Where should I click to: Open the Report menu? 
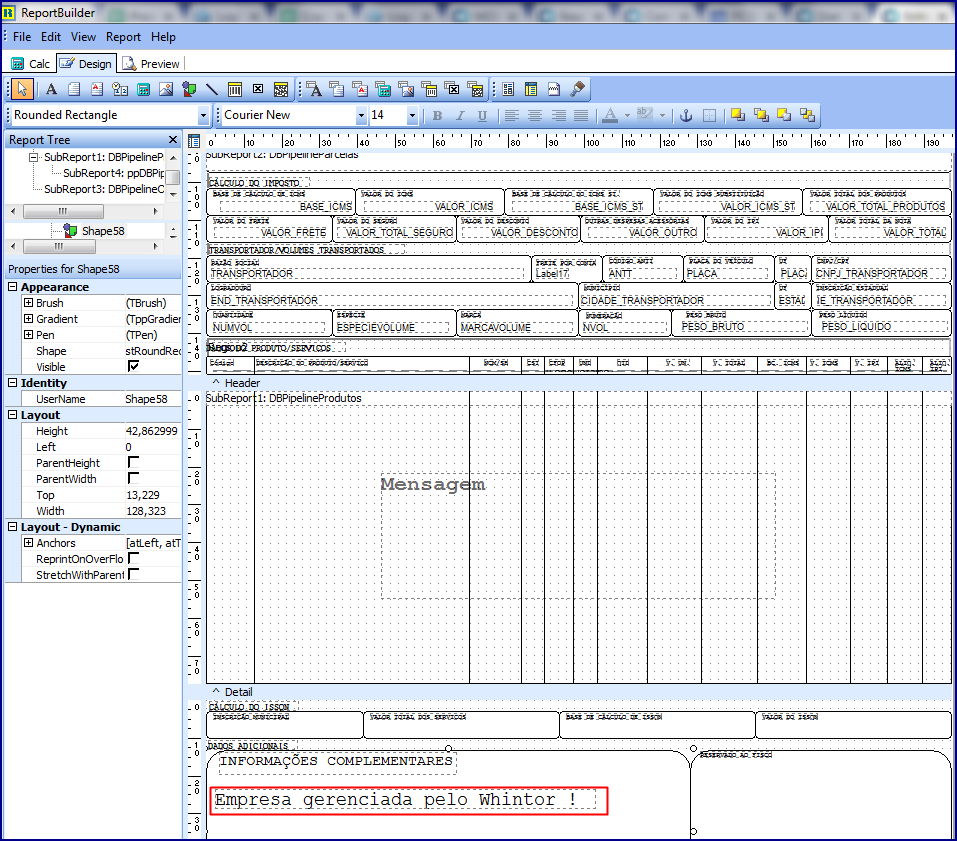pyautogui.click(x=123, y=37)
